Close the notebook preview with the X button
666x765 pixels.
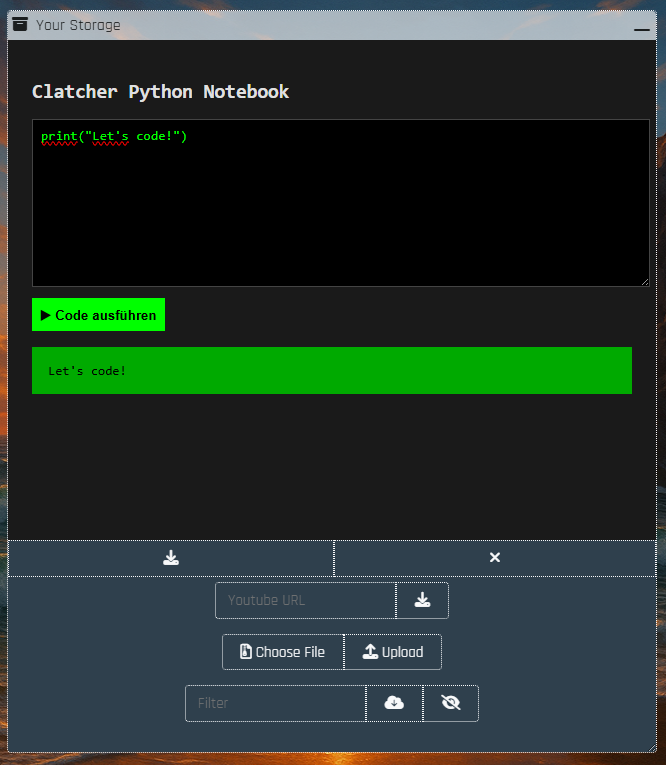click(495, 558)
